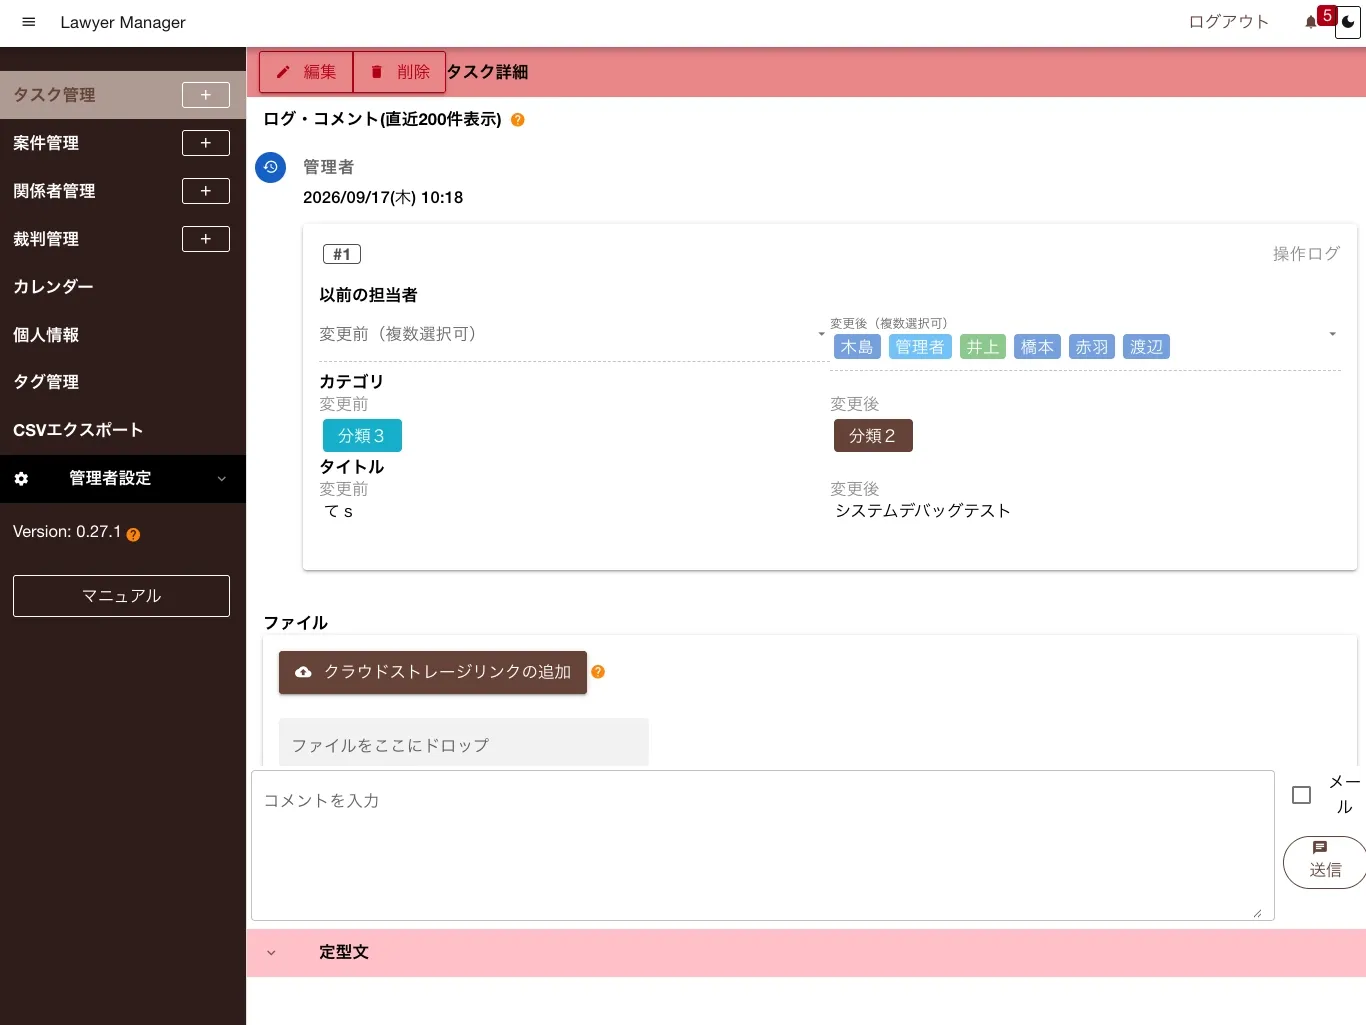Click the #1 log number badge
Screen dimensions: 1366x1025
(342, 254)
